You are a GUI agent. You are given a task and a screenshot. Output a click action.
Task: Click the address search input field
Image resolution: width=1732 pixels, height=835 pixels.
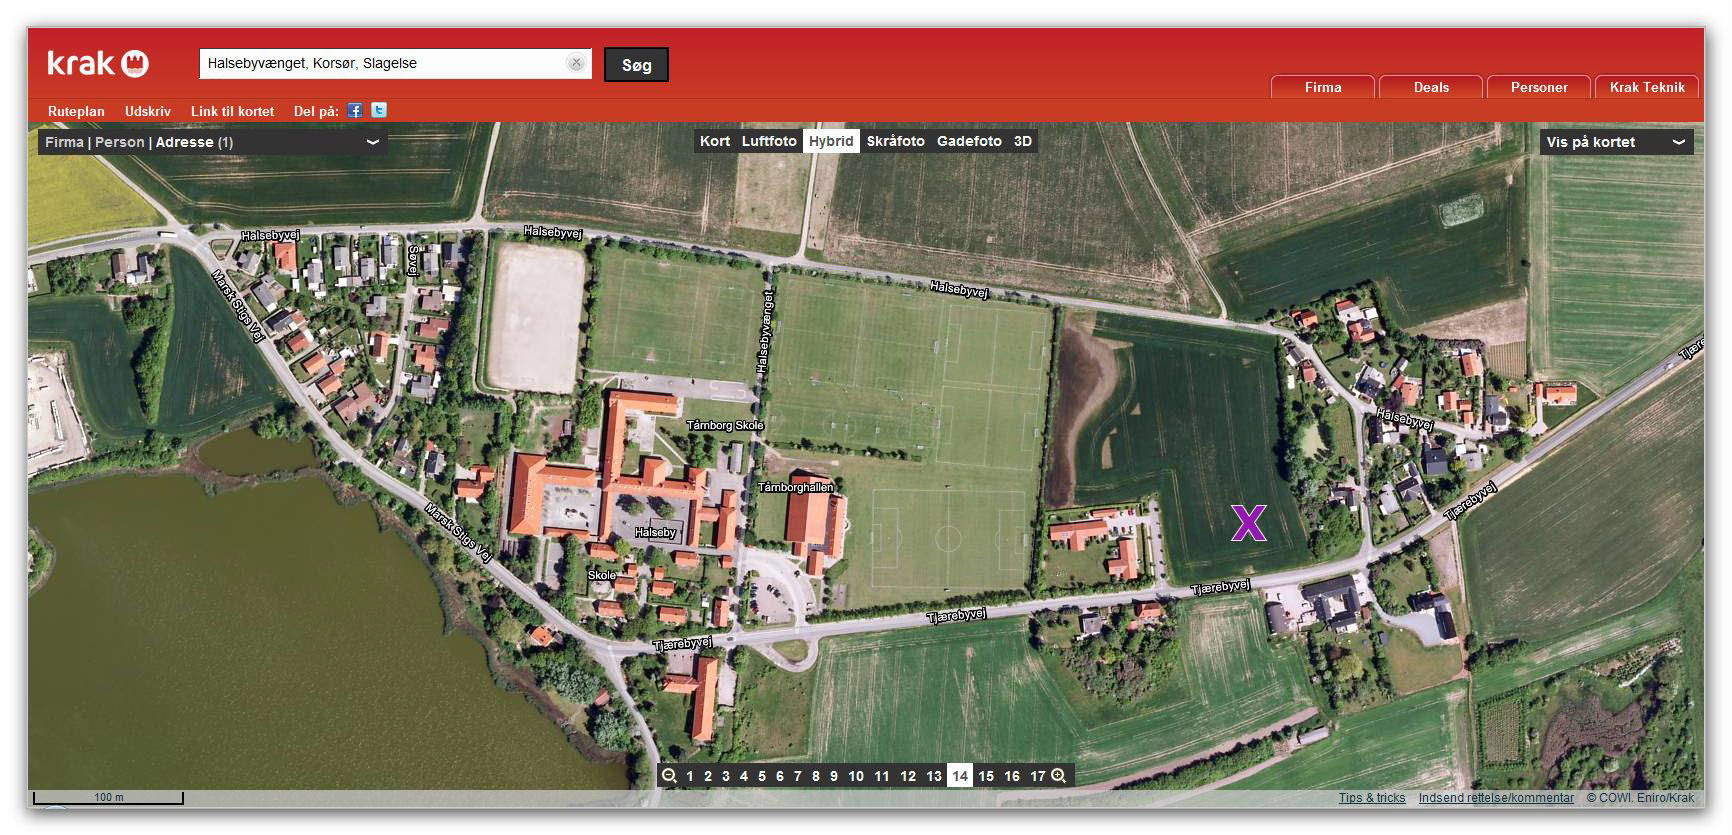385,63
